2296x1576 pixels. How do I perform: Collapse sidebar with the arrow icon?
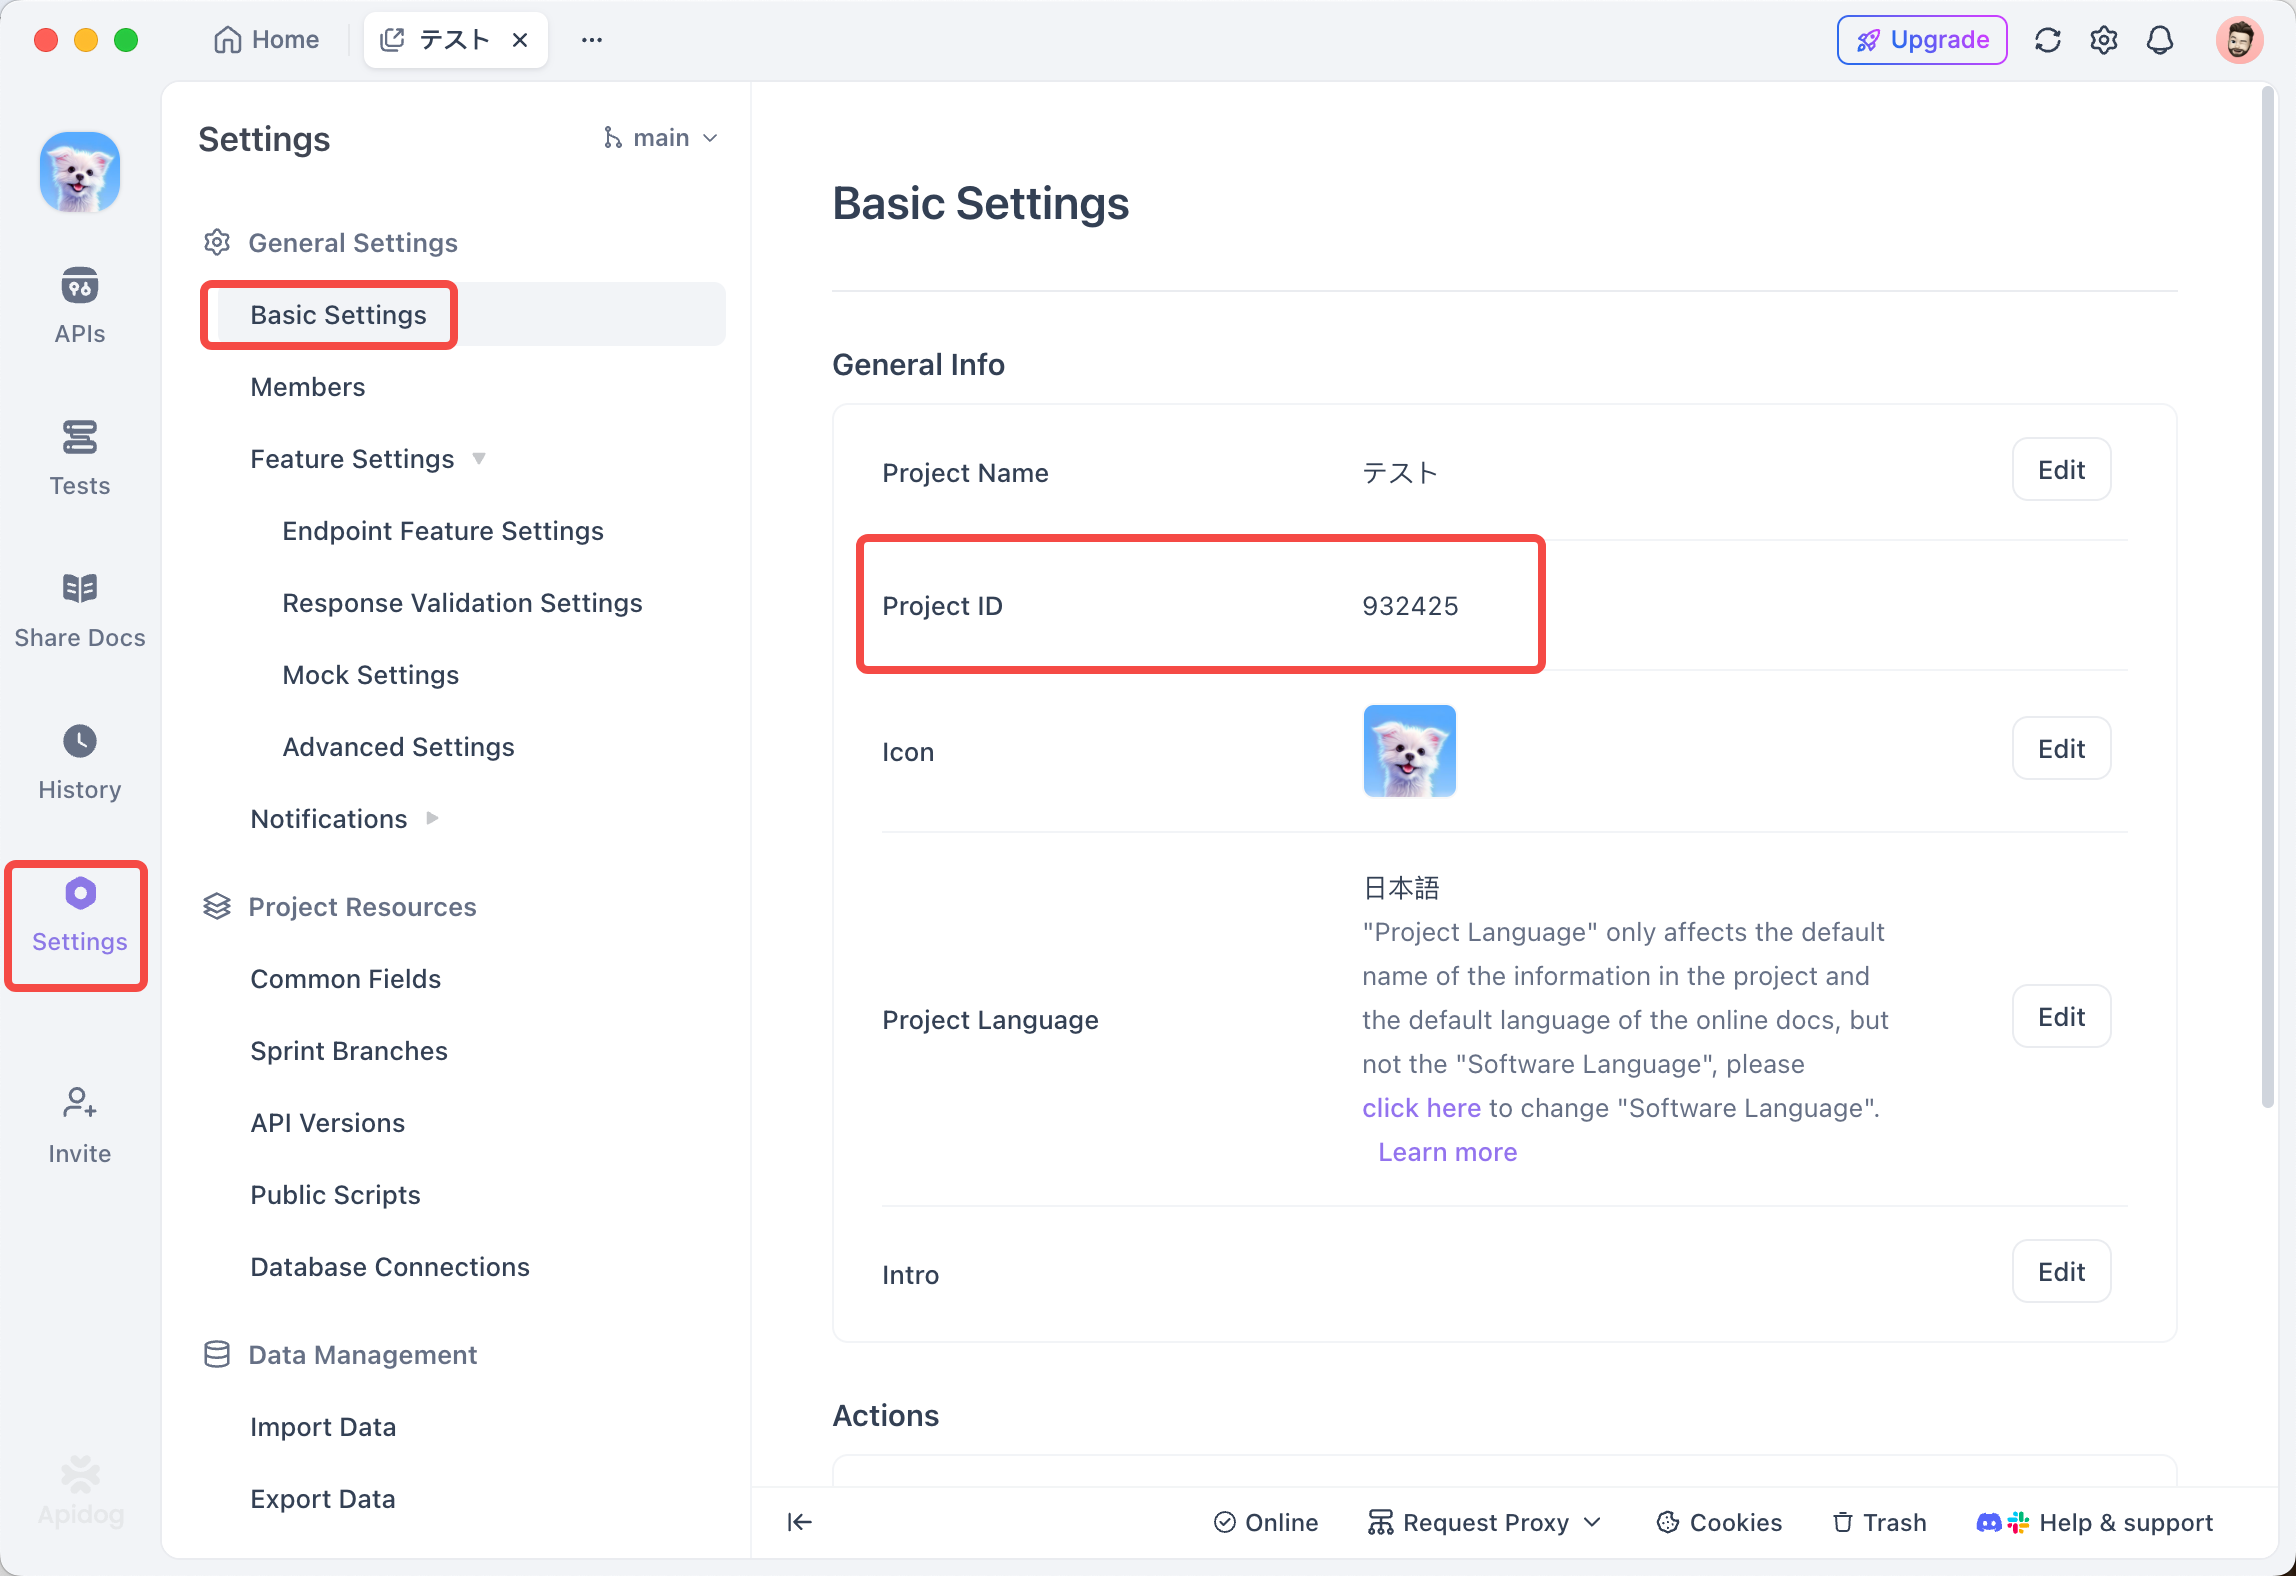(799, 1521)
